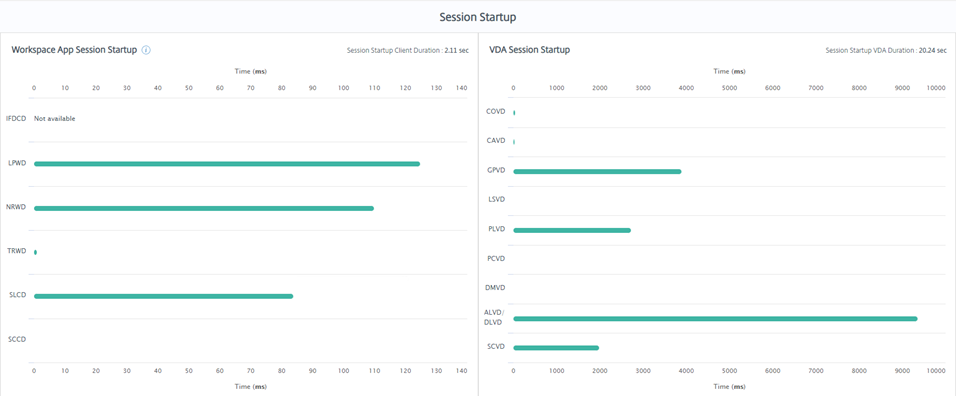Click the GPVD row label
This screenshot has width=956, height=396.
(x=496, y=170)
